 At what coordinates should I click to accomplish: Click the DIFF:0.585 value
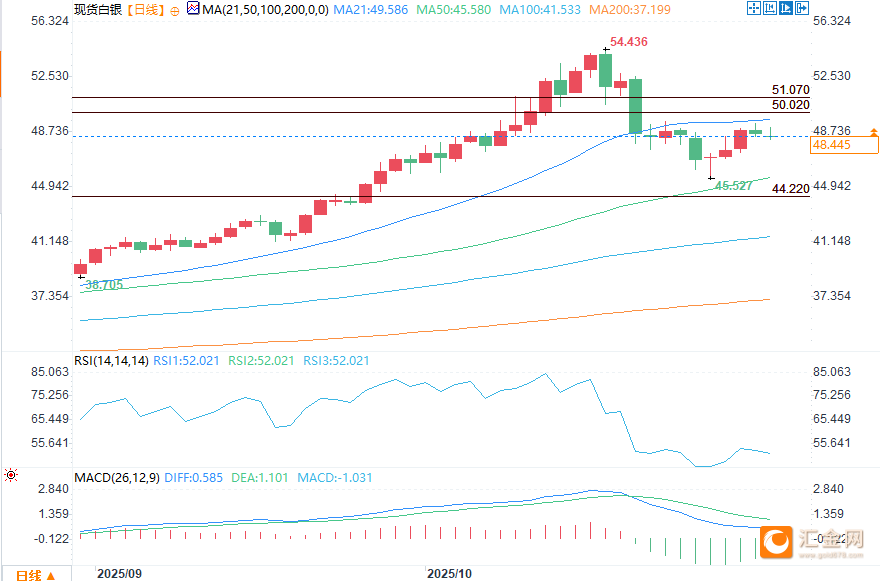[x=194, y=478]
